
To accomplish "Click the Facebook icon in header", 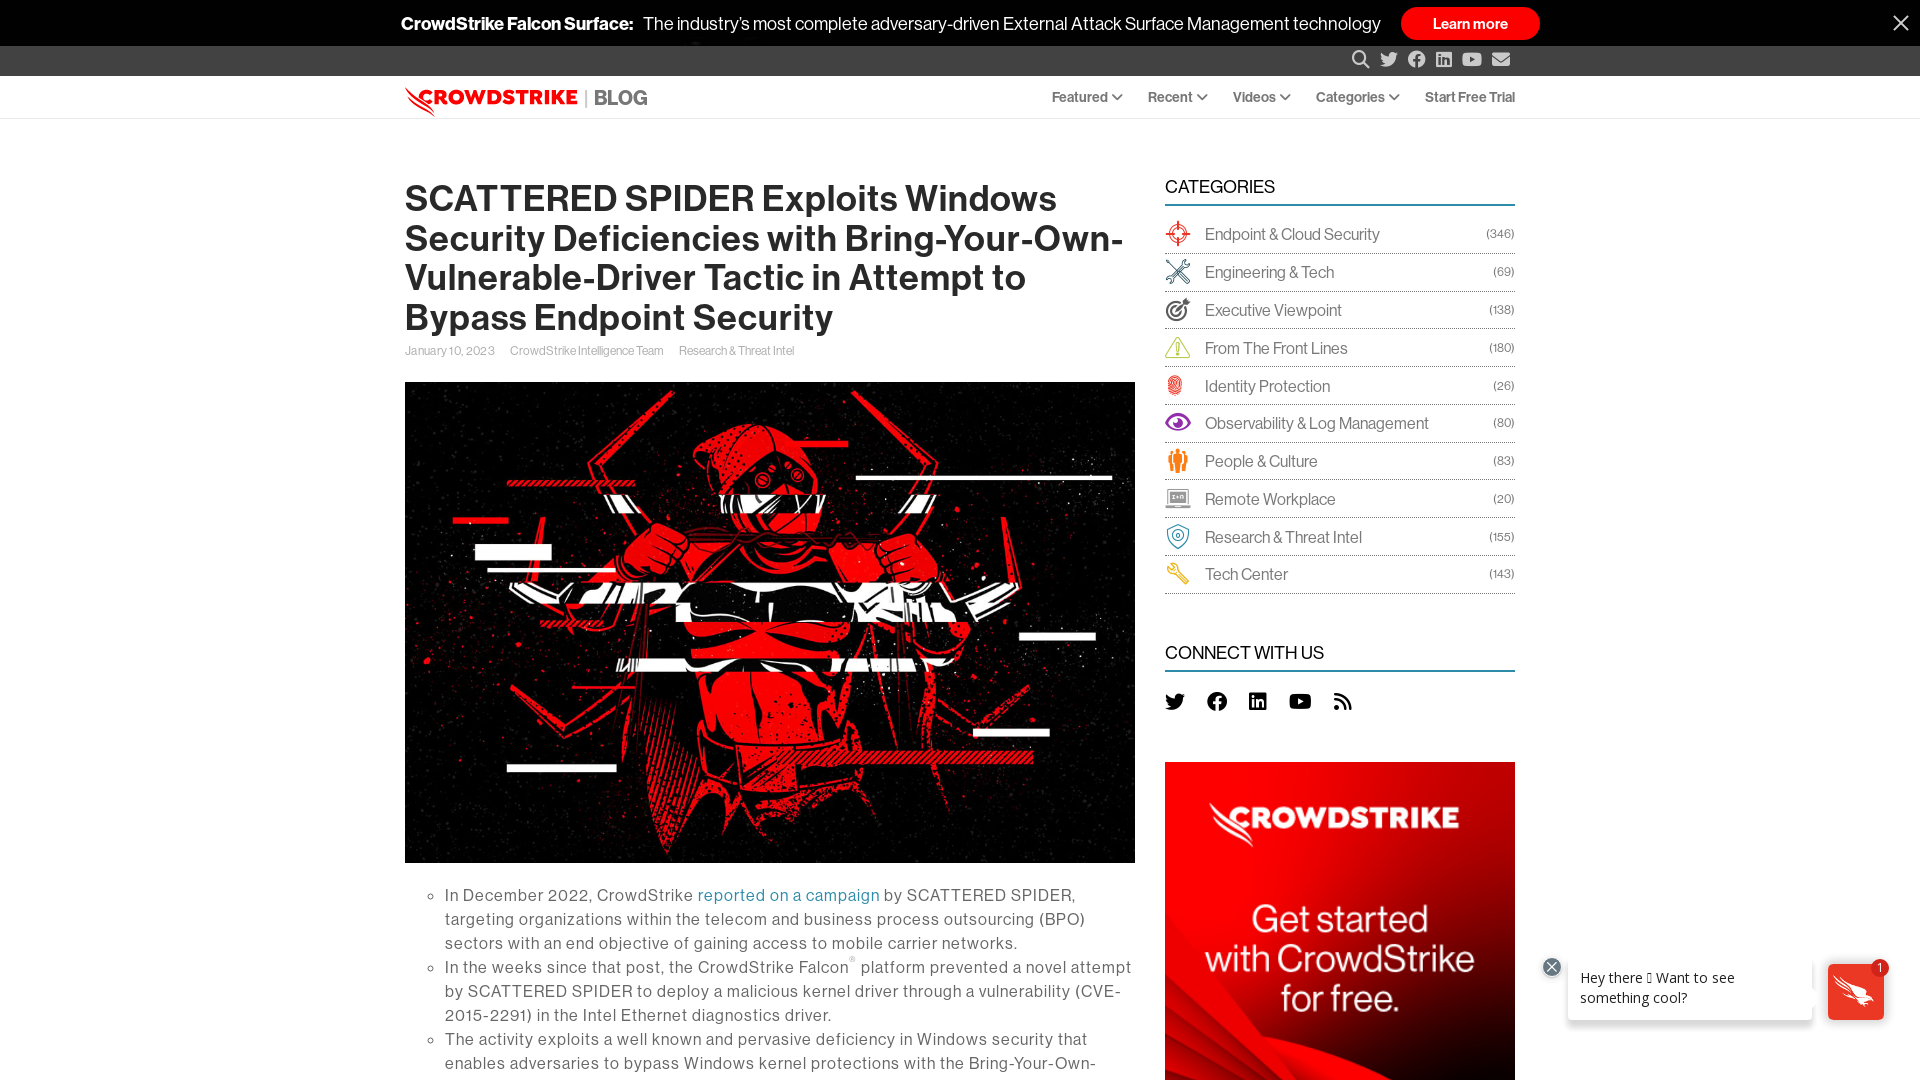I will pyautogui.click(x=1416, y=59).
